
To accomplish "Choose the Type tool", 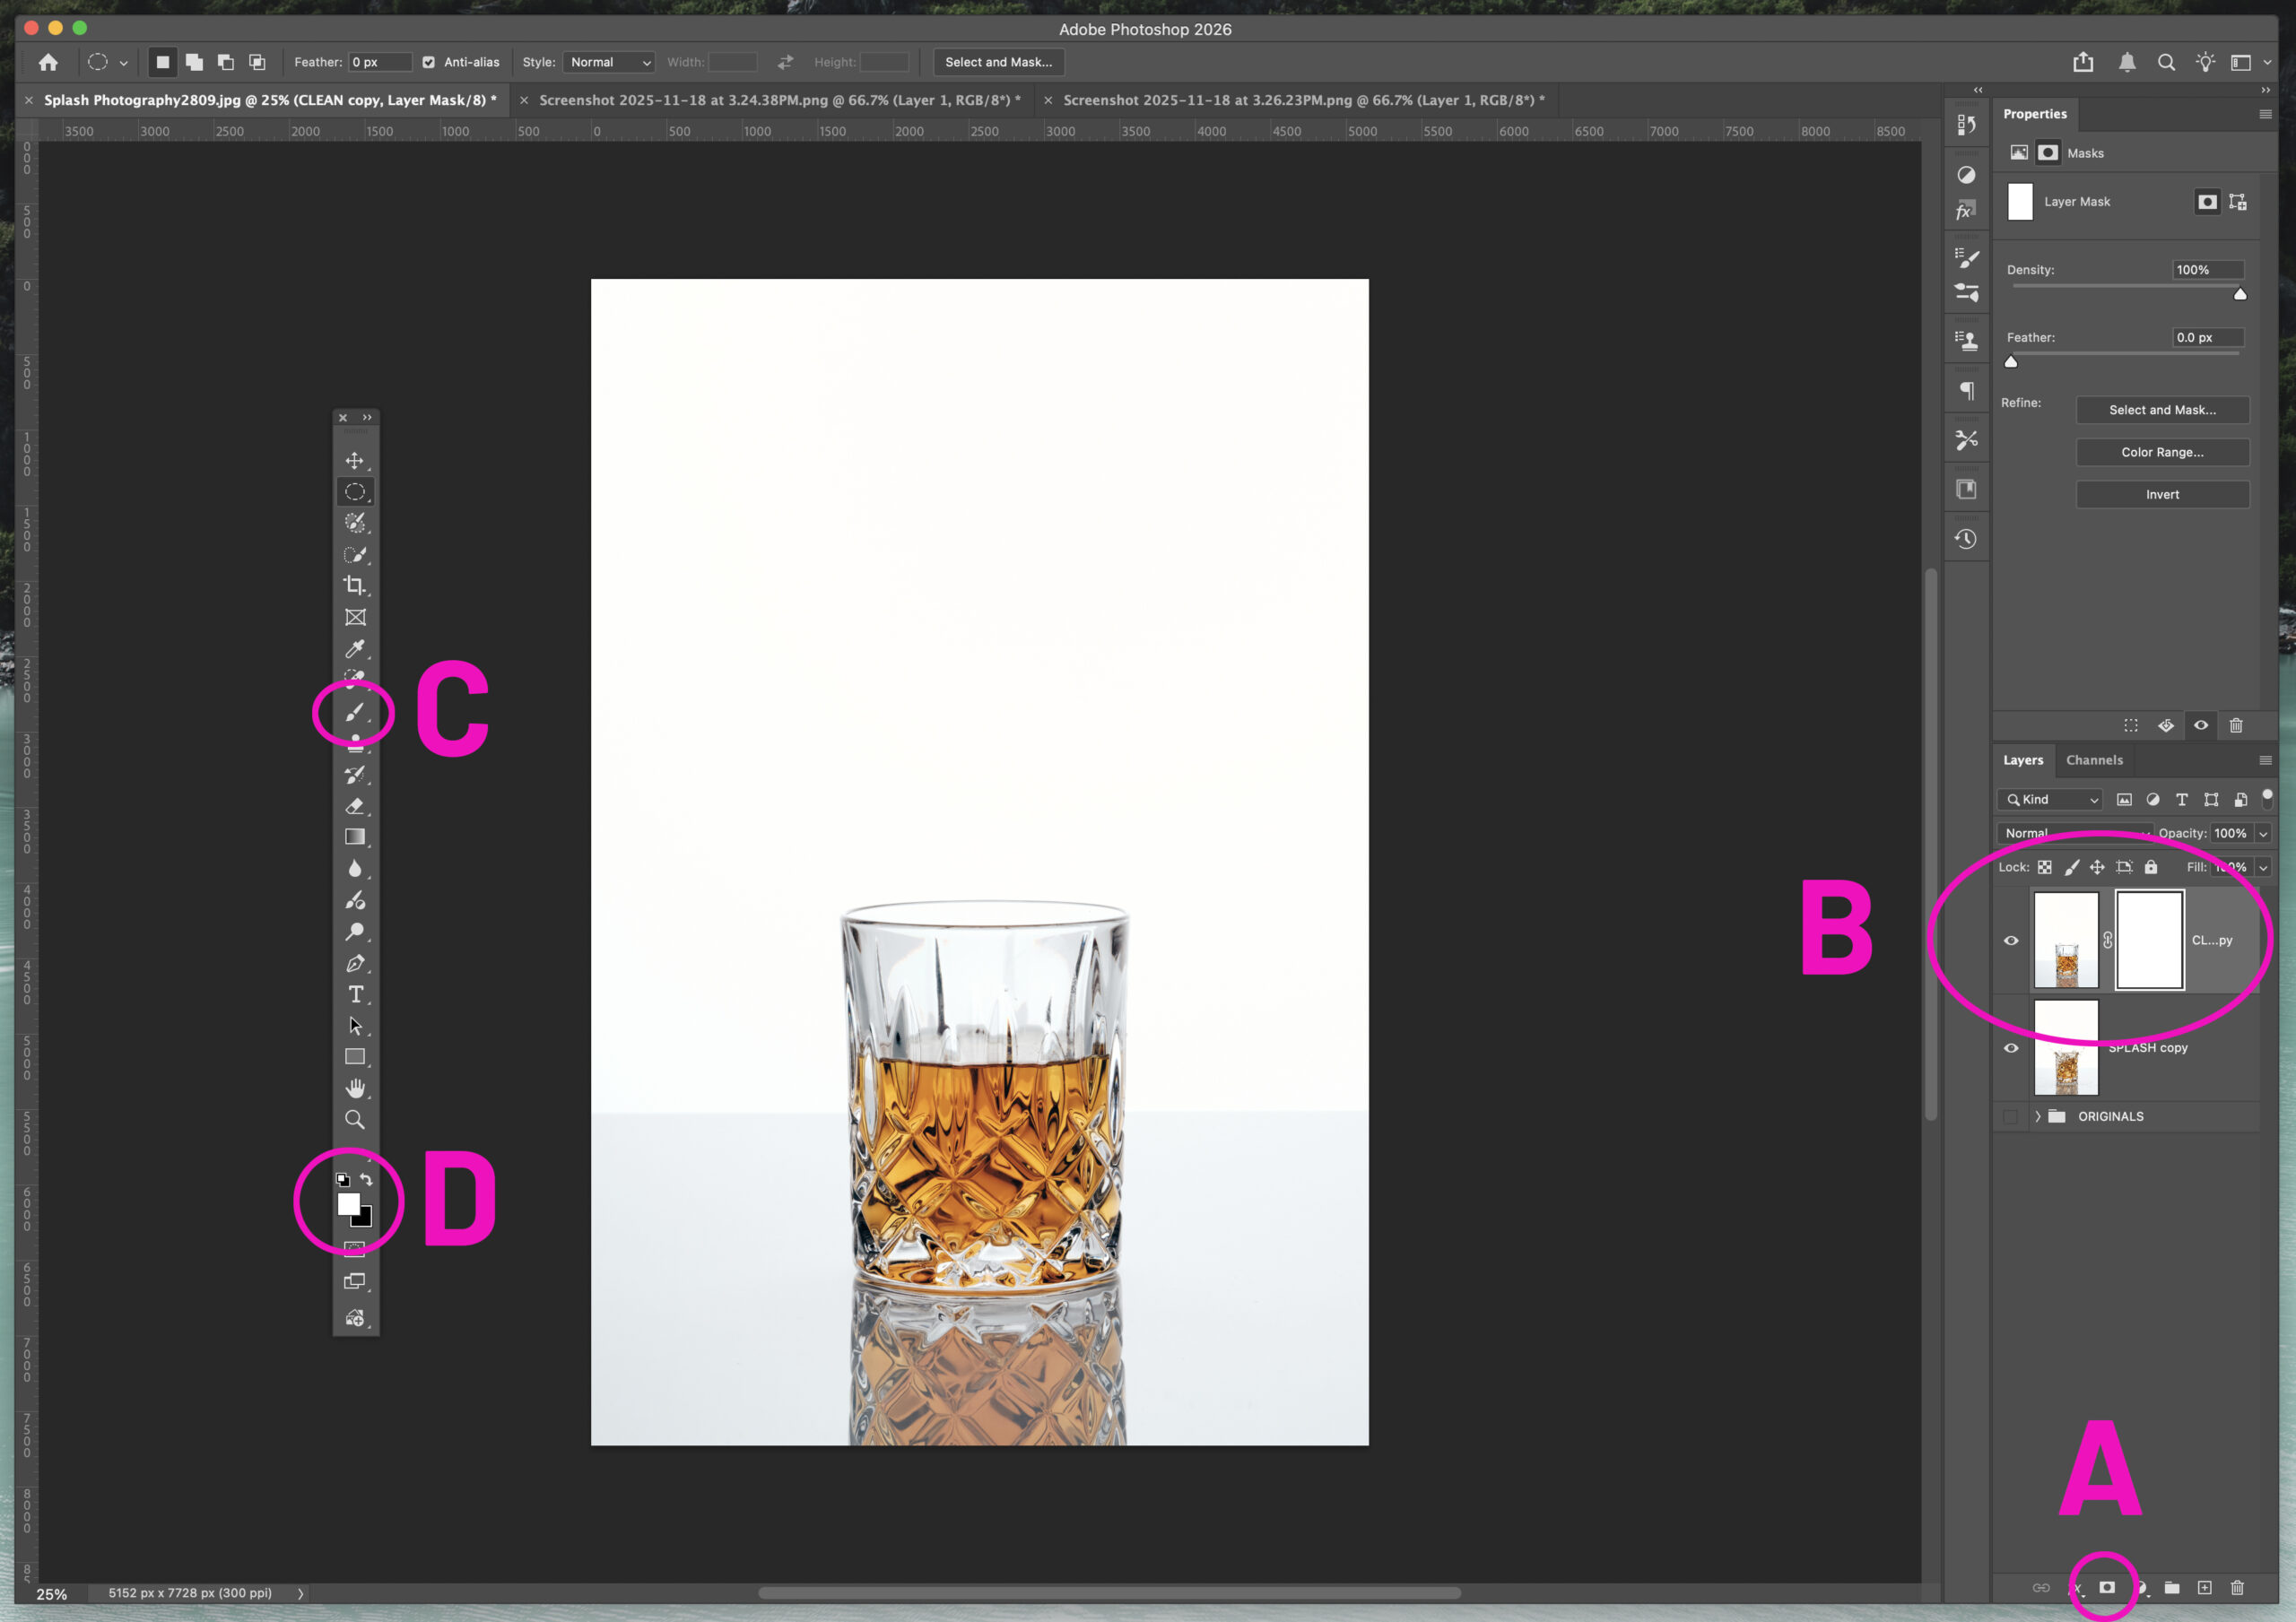I will 355,994.
